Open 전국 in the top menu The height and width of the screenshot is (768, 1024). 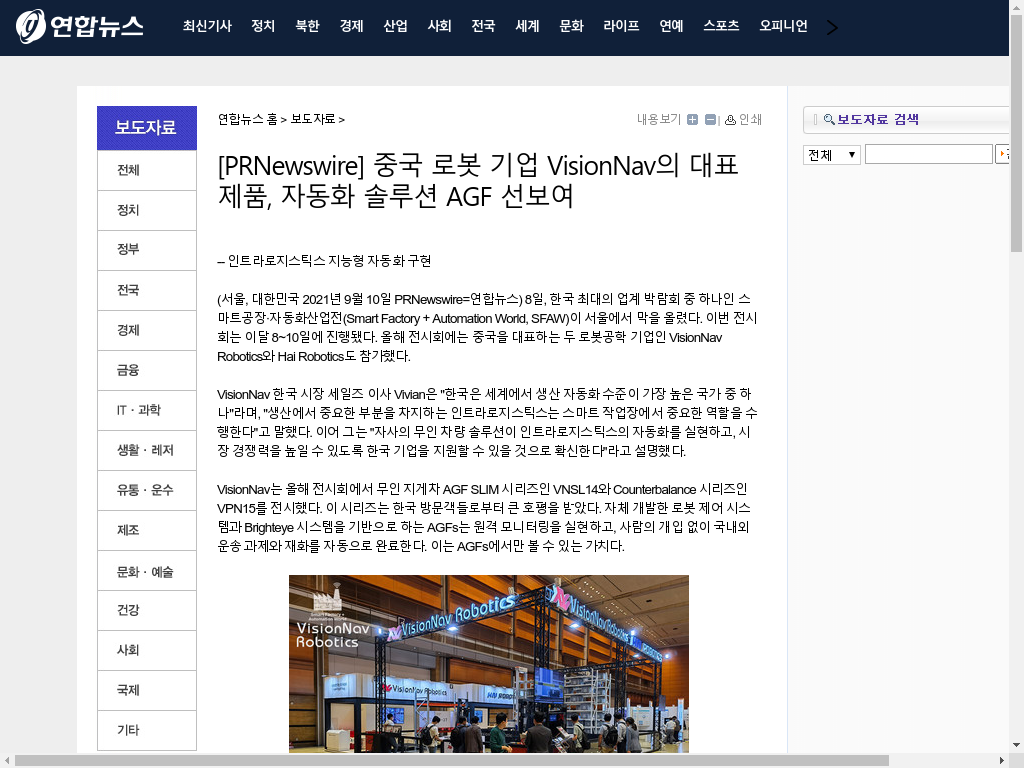click(x=483, y=26)
